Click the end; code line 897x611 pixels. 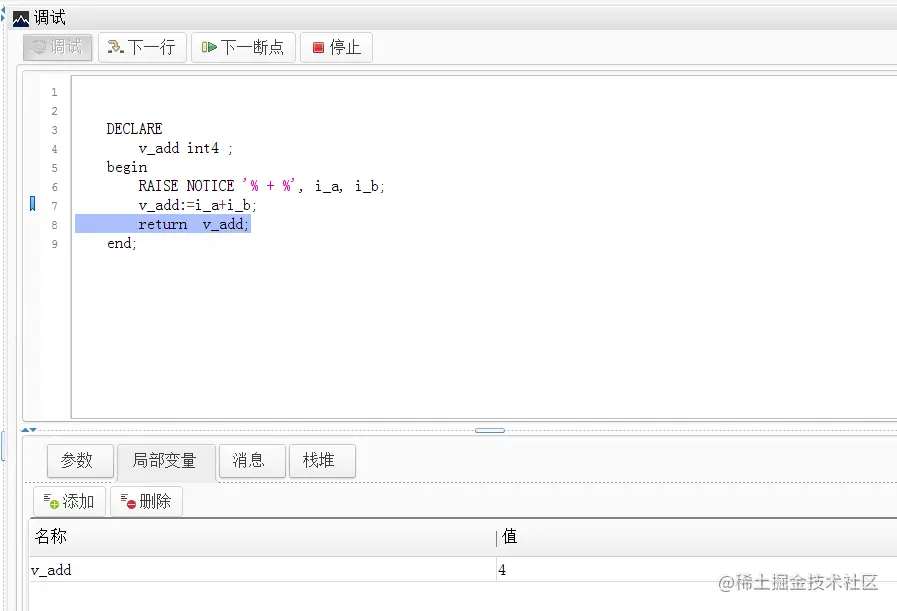[x=122, y=243]
